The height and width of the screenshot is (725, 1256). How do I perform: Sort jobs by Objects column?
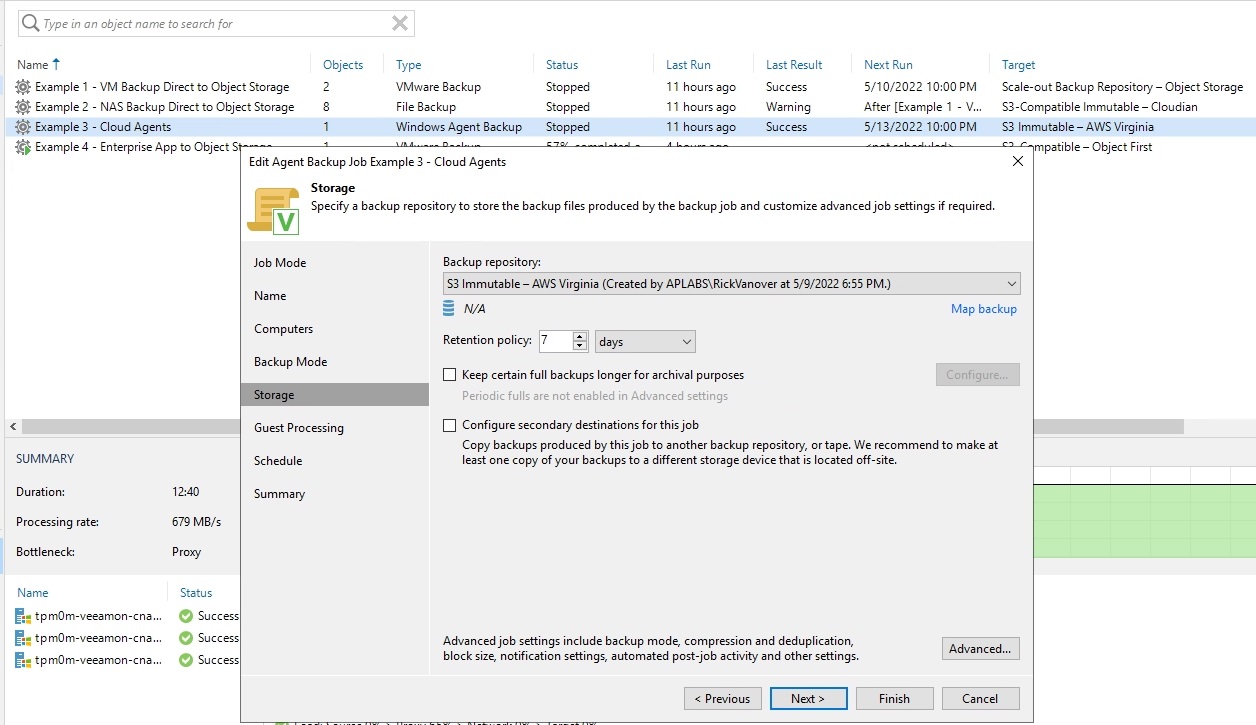tap(343, 65)
